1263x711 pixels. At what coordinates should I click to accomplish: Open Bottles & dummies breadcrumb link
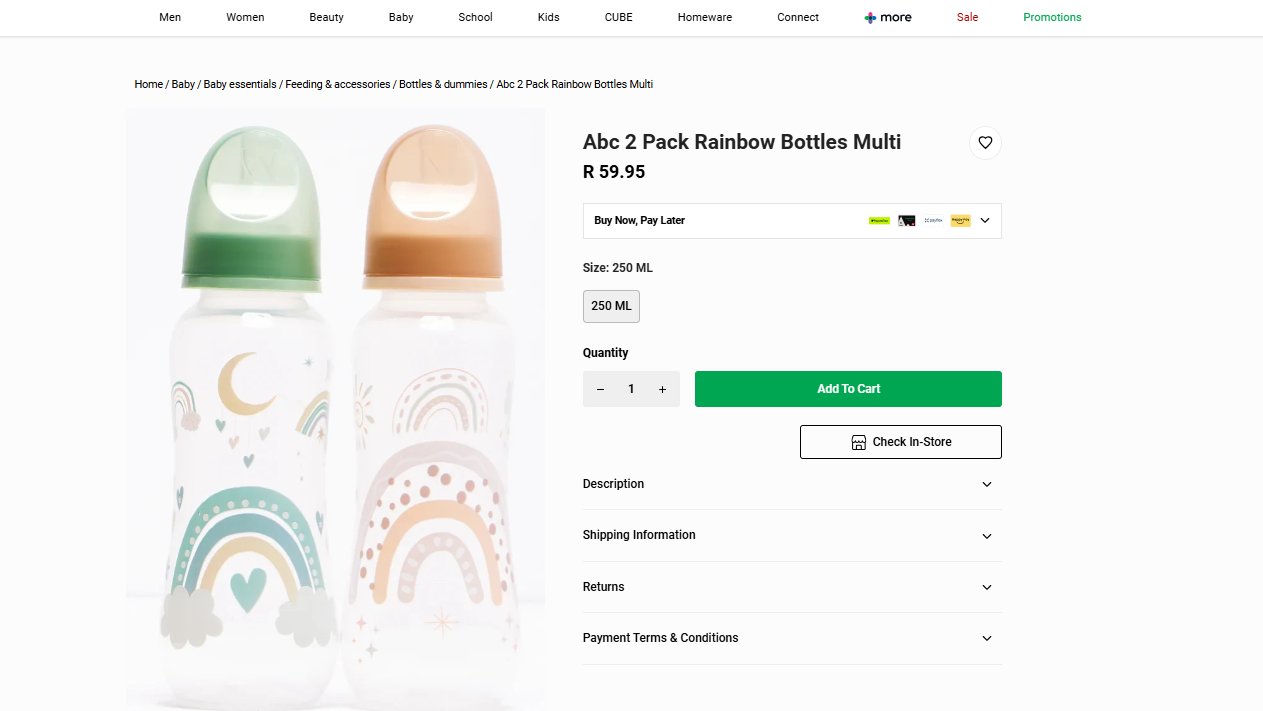coord(443,84)
